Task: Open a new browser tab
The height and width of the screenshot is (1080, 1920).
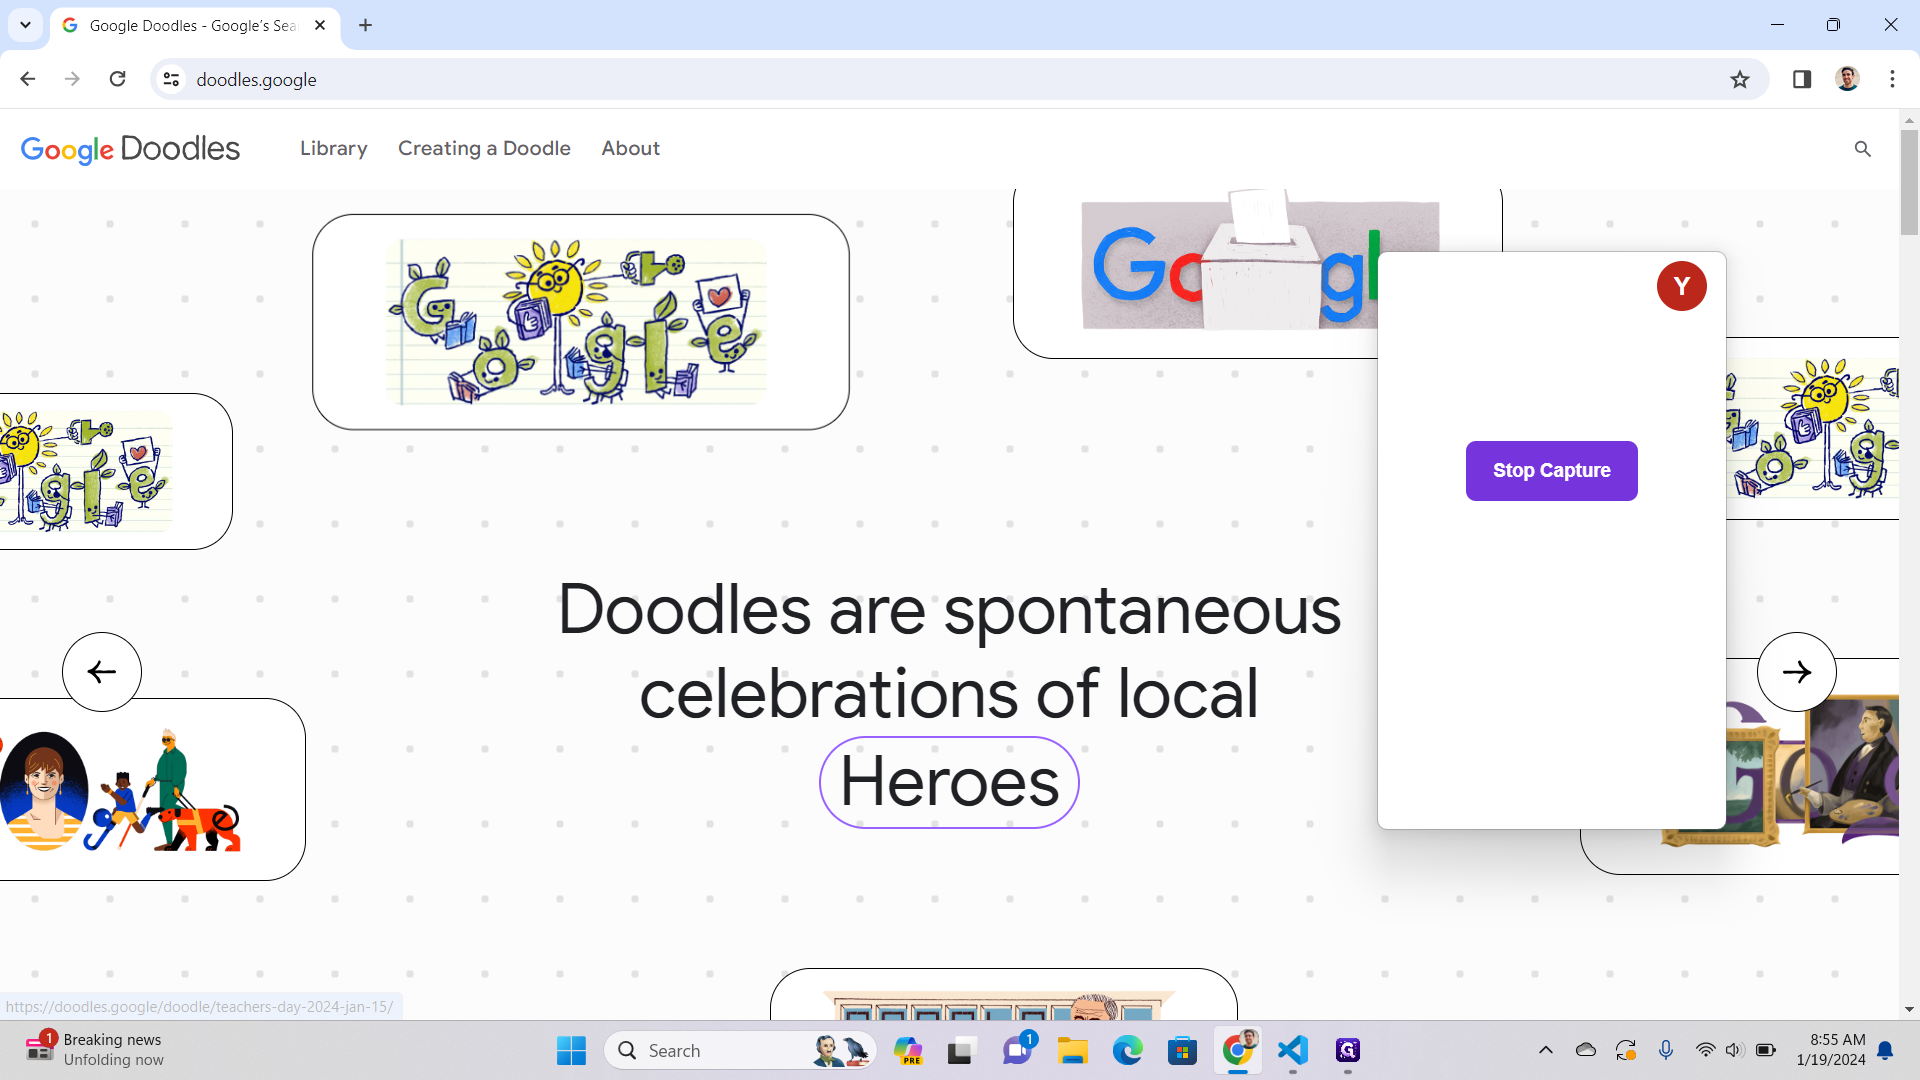Action: 365,25
